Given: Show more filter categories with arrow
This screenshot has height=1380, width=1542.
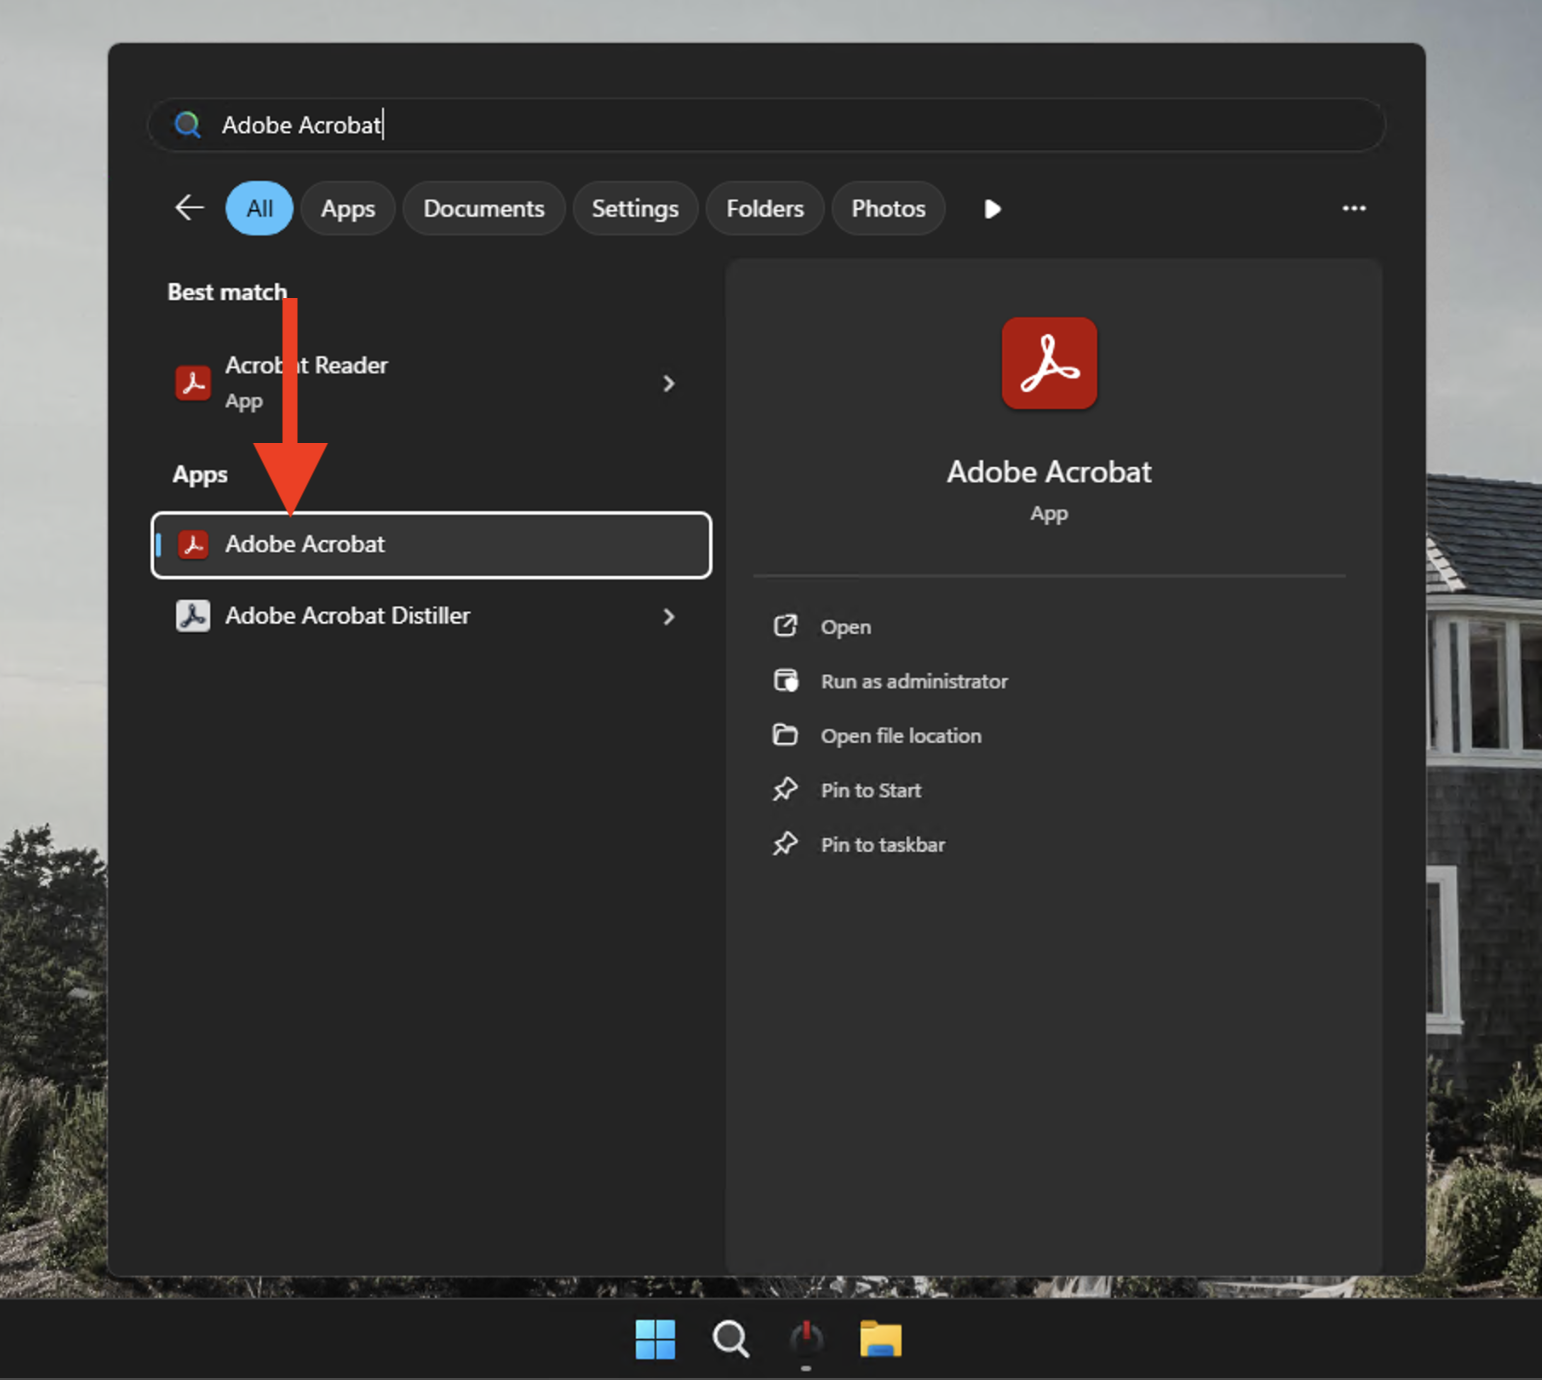Looking at the screenshot, I should [991, 209].
